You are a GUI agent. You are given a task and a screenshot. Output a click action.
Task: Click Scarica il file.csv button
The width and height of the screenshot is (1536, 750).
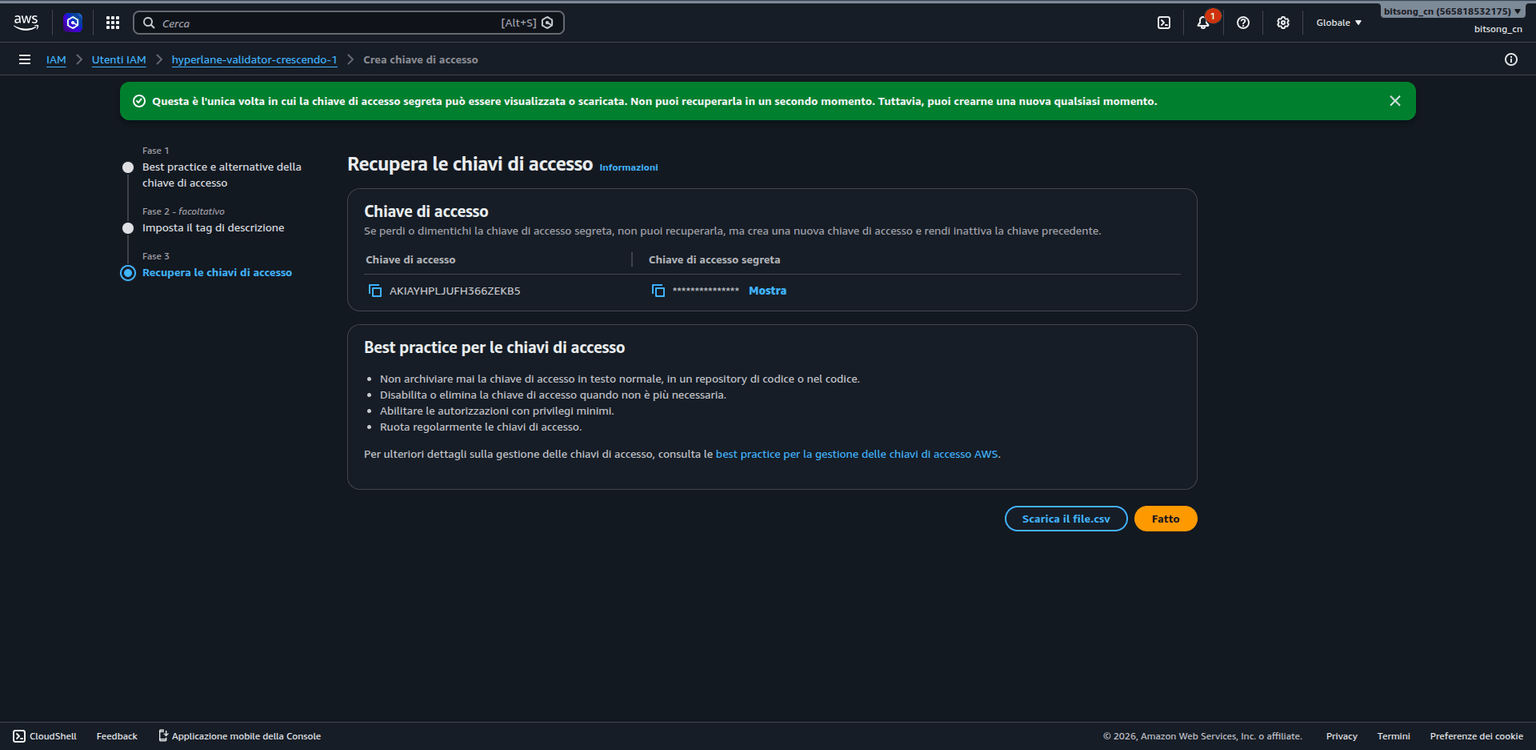(x=1066, y=519)
